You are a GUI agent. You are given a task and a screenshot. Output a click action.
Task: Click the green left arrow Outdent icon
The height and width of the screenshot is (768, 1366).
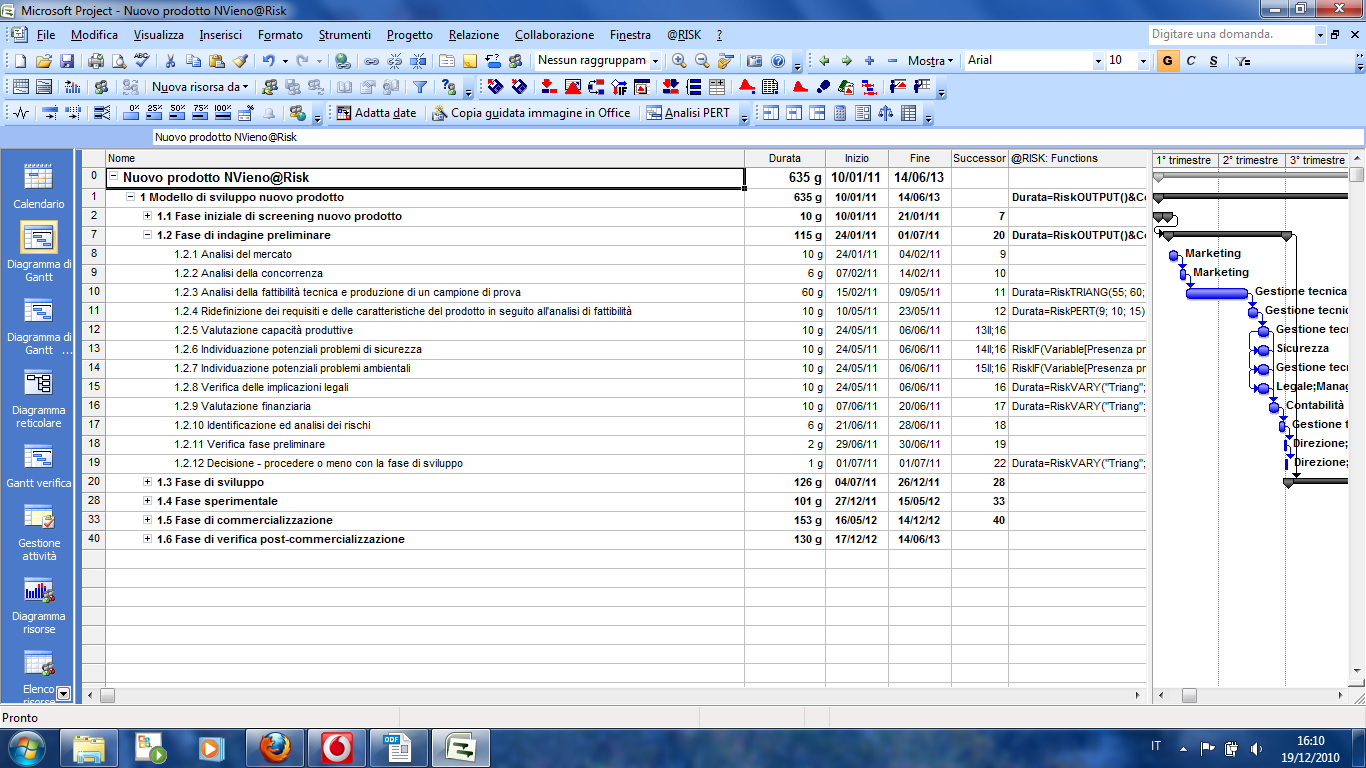[824, 61]
